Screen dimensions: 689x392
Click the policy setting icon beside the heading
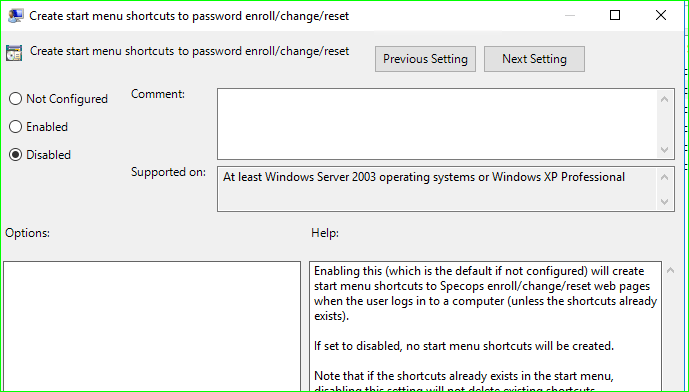click(14, 53)
